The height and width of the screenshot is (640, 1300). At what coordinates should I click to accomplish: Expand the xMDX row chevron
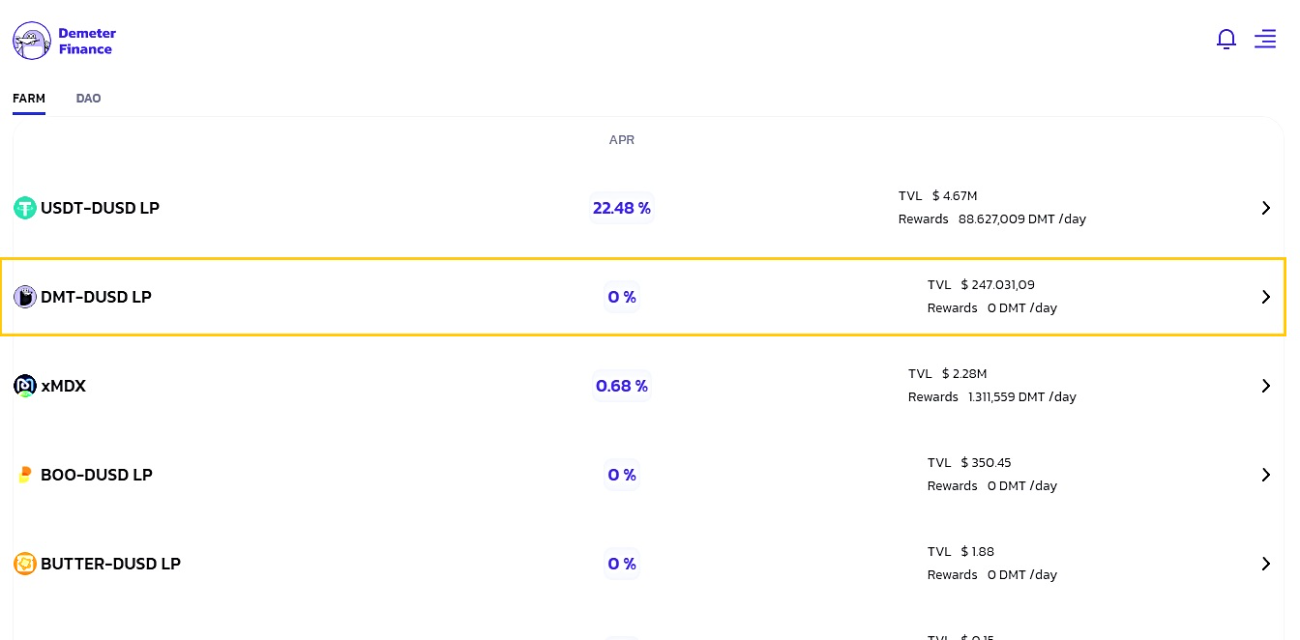(x=1266, y=386)
